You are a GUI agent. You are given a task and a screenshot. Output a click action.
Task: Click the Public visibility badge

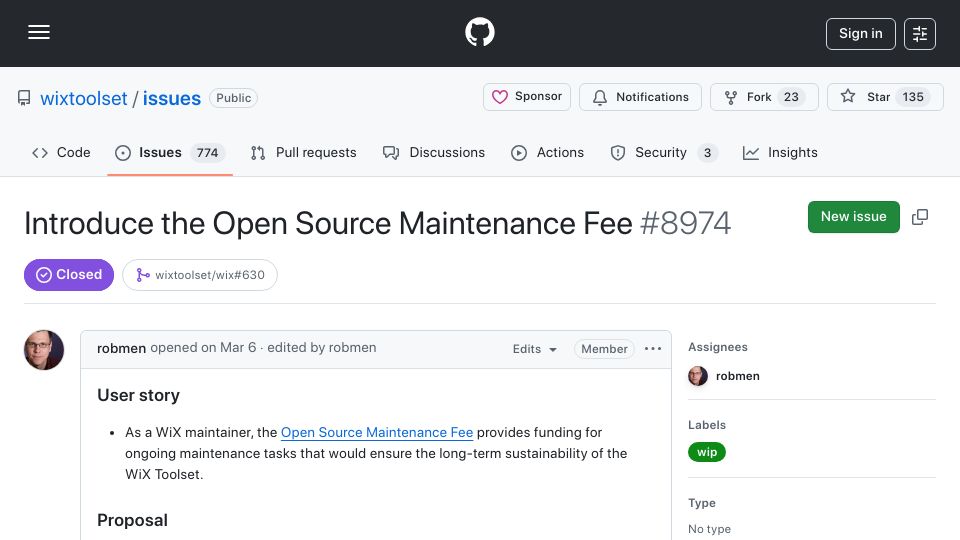[233, 98]
